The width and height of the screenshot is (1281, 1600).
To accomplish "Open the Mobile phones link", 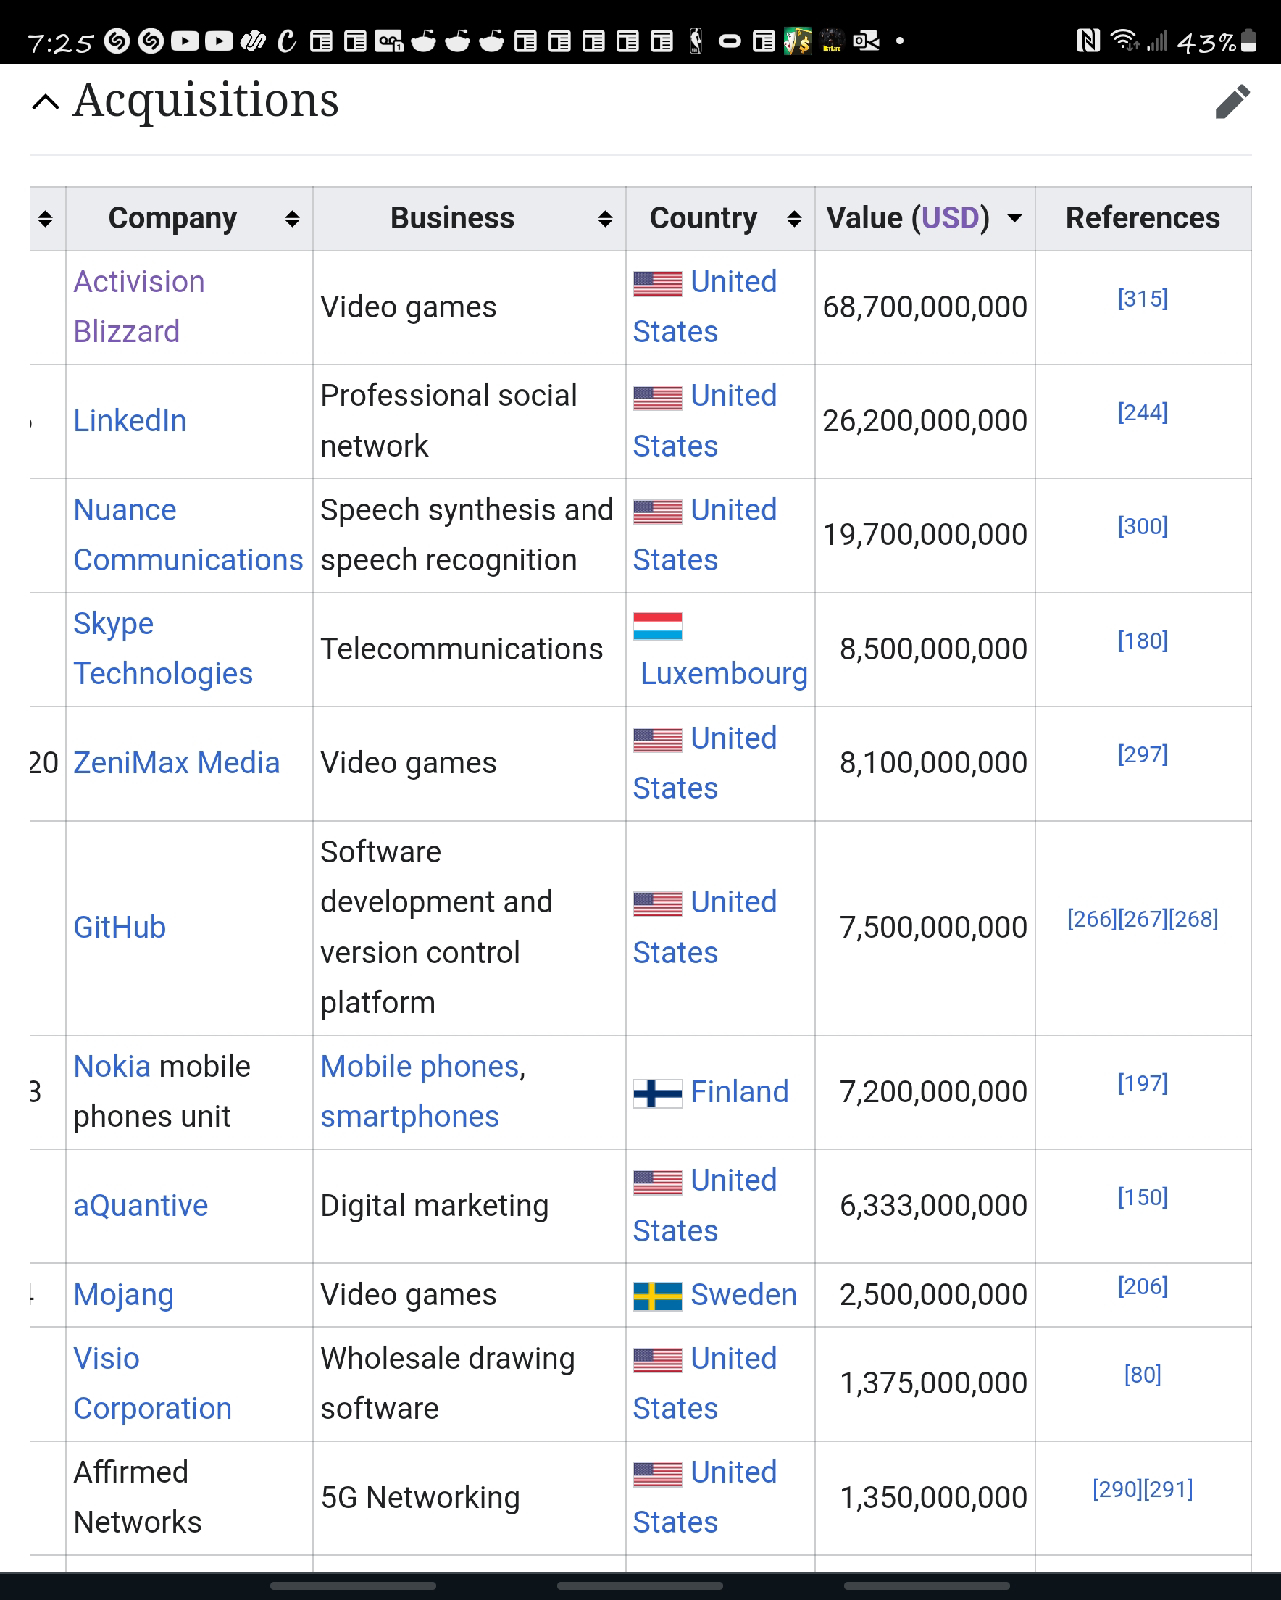I will coord(420,1066).
